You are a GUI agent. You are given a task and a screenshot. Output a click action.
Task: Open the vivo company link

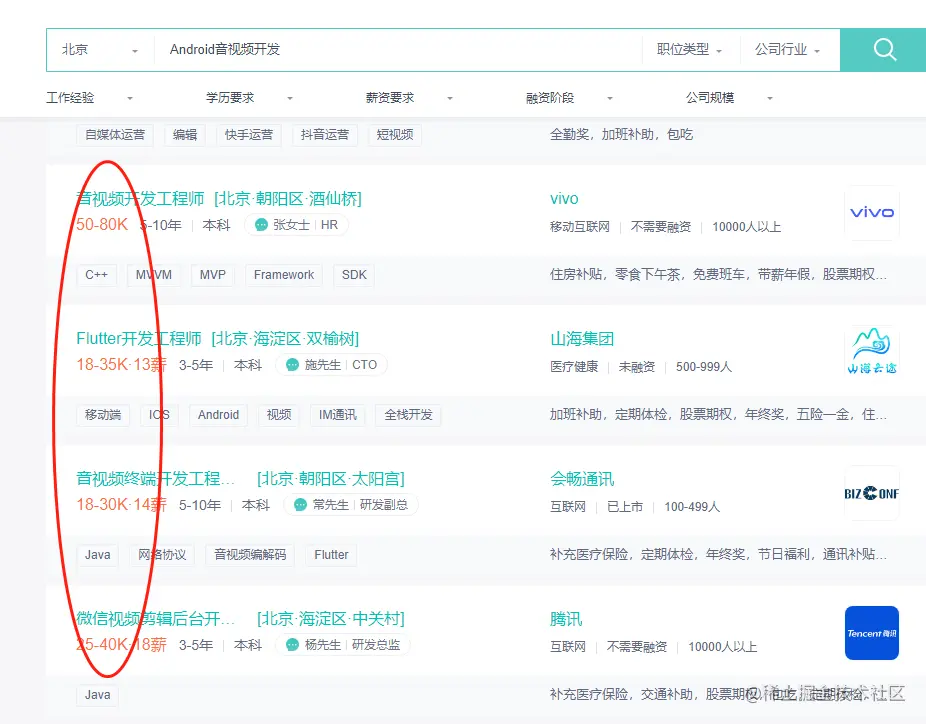coord(564,199)
